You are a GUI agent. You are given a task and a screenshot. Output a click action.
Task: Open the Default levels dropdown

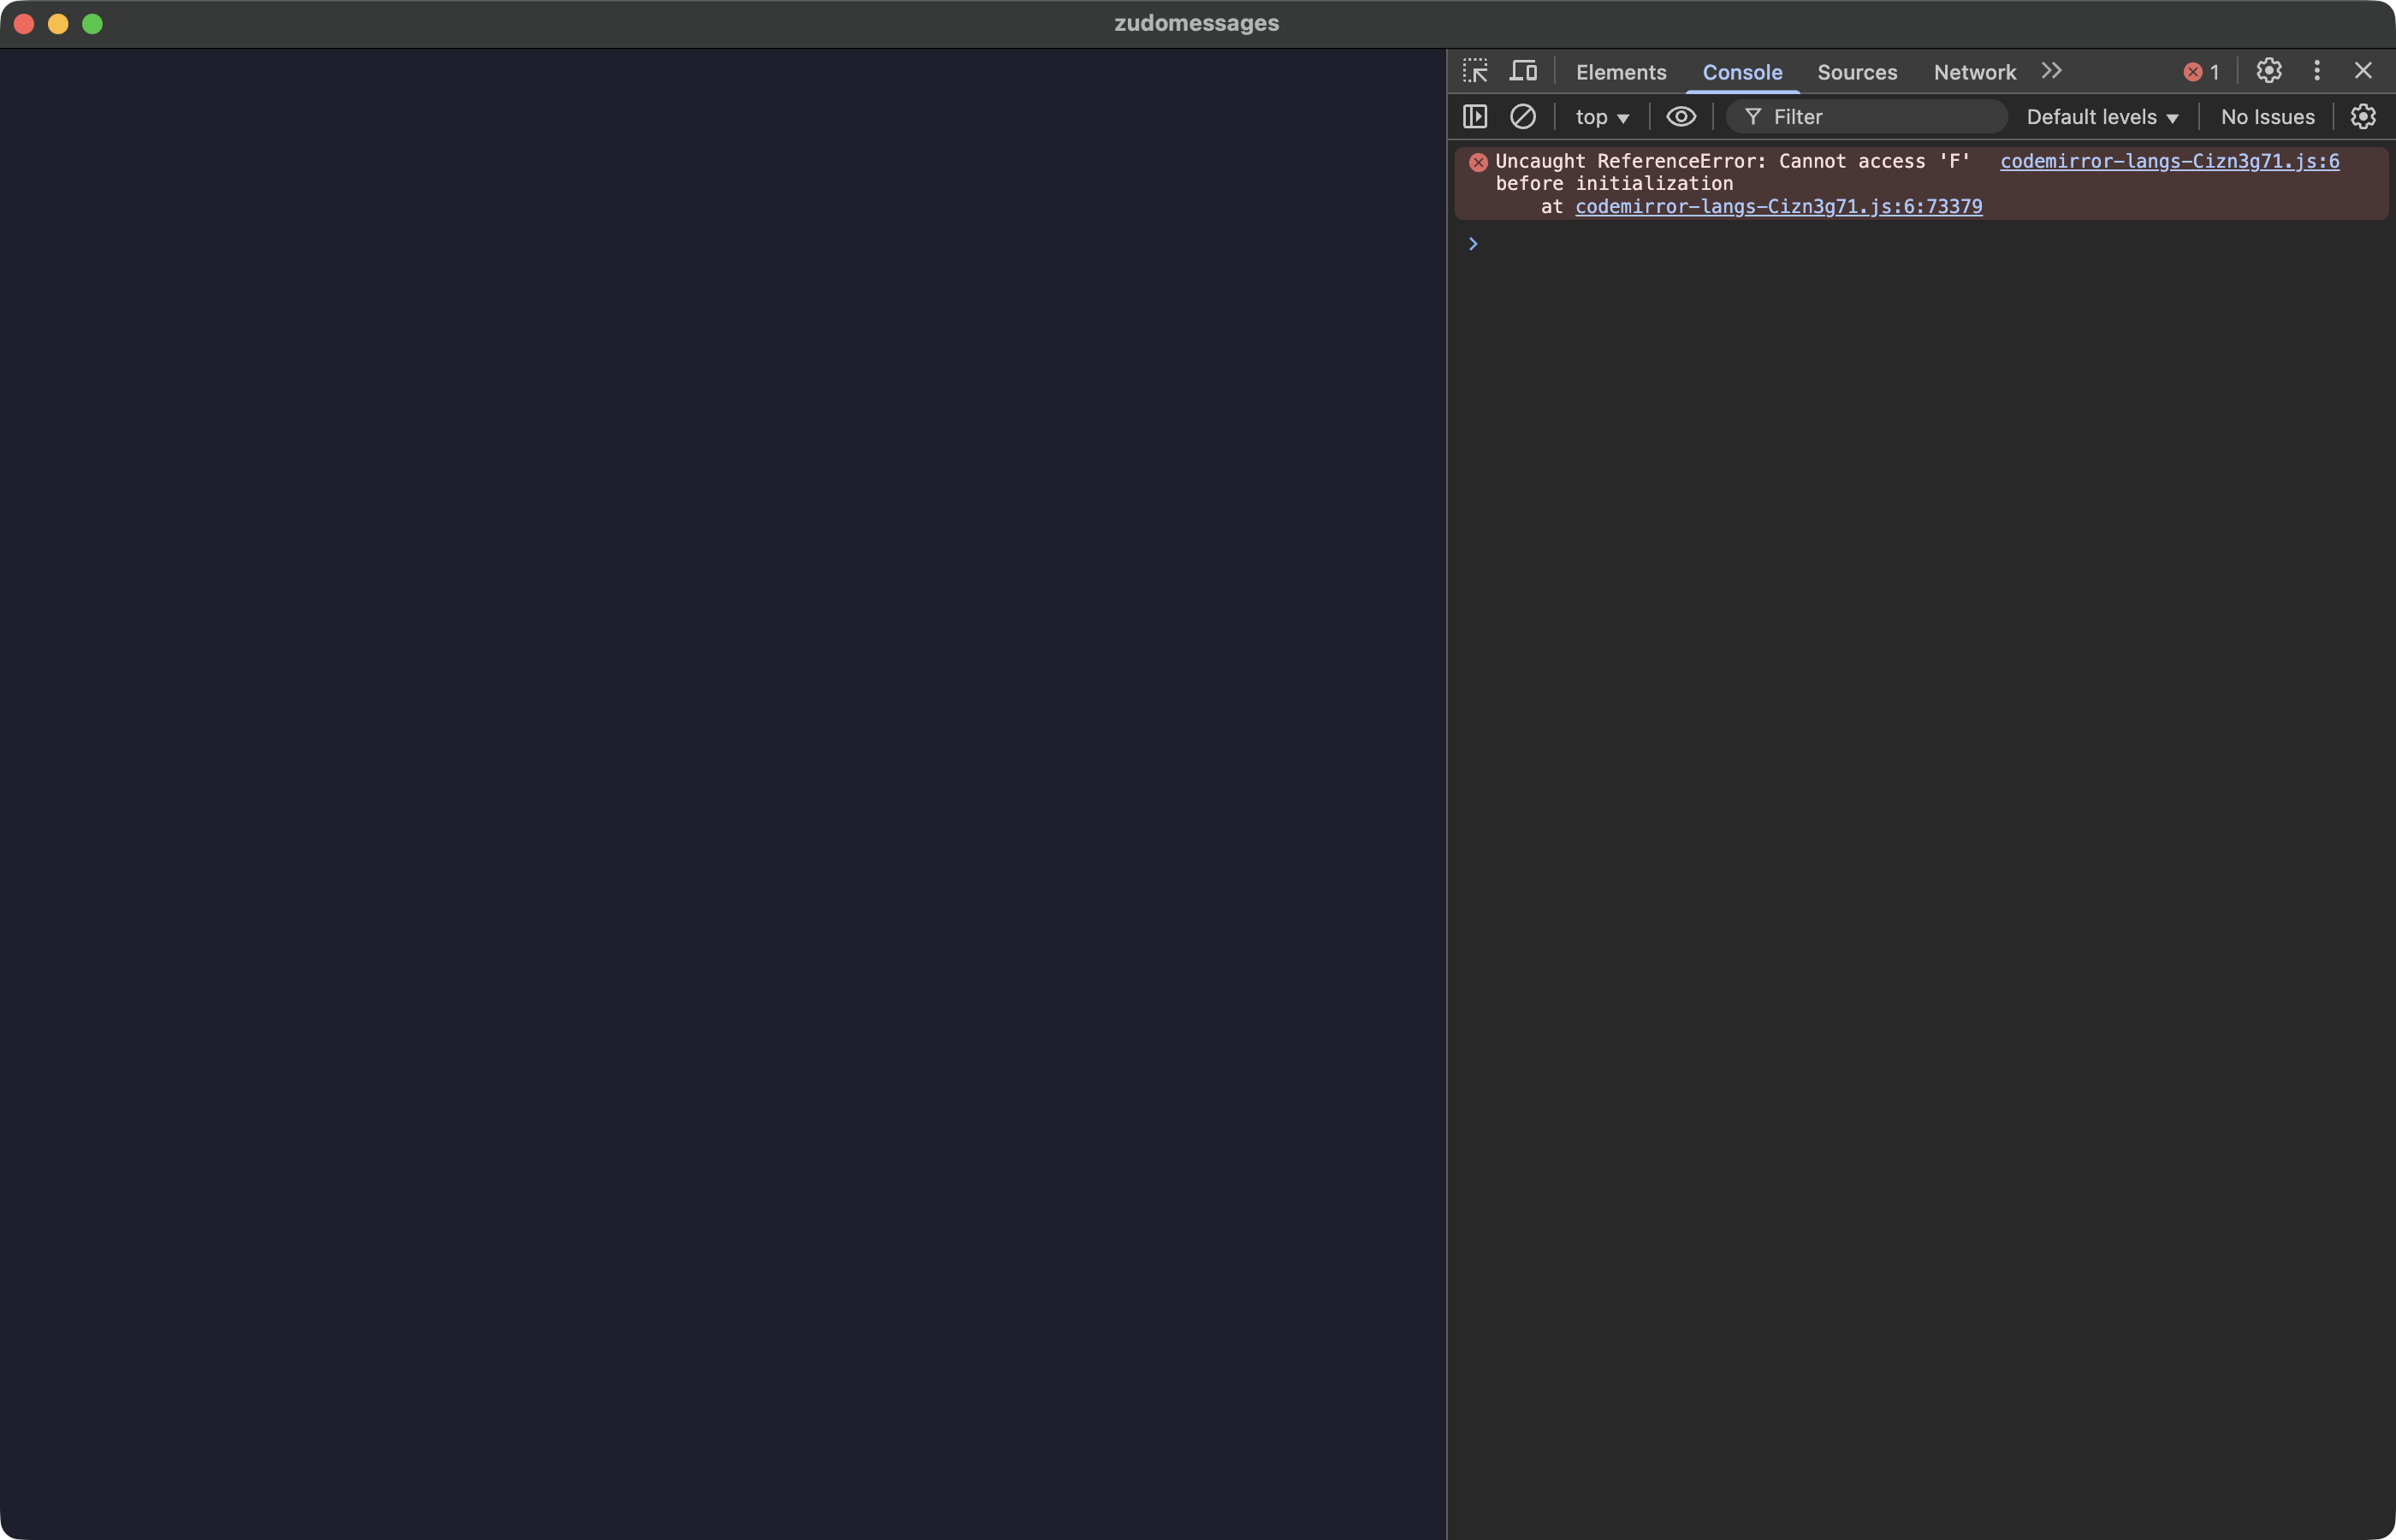pyautogui.click(x=2100, y=116)
